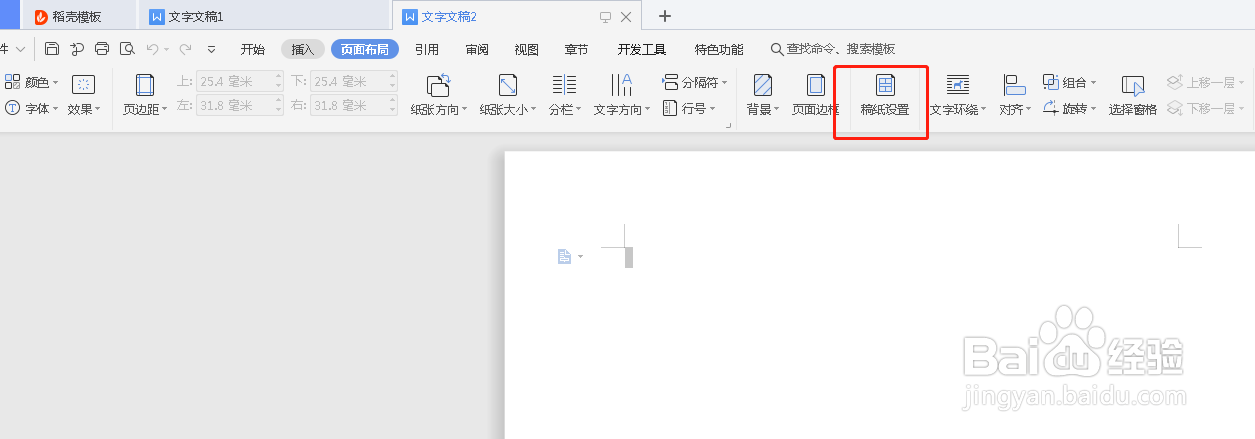Open the 纸张大小 paper size options

coord(508,95)
